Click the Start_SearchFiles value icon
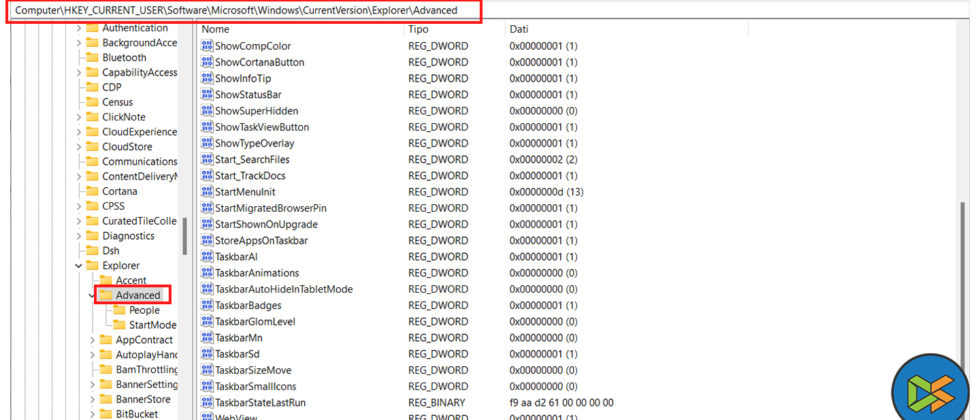Screen dimensions: 980x420 click(207, 159)
